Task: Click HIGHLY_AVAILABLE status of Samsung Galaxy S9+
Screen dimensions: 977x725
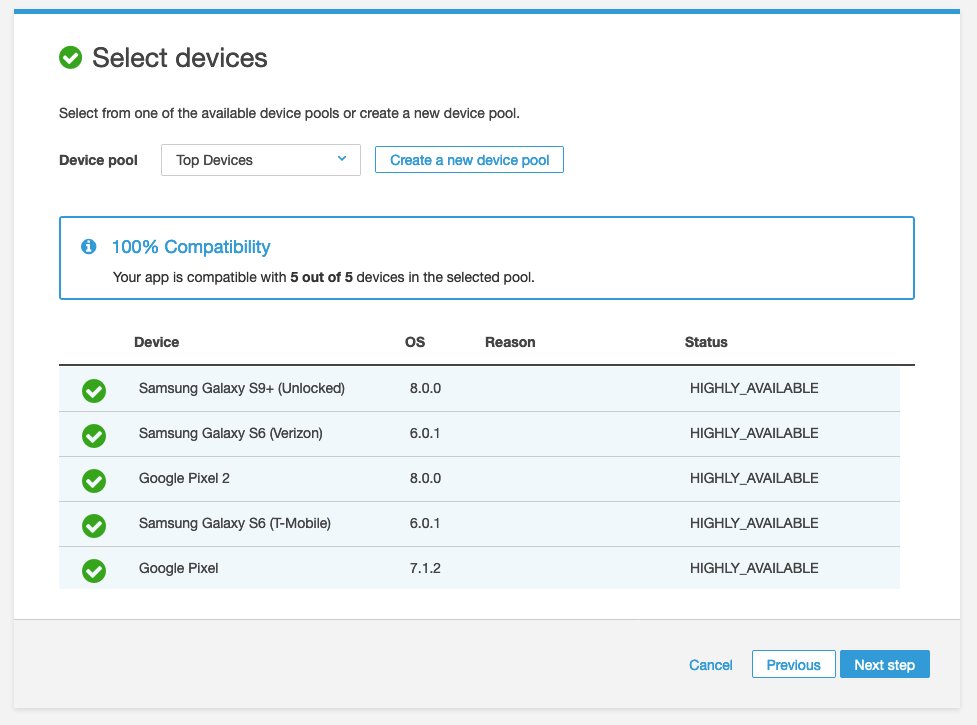Action: point(754,388)
